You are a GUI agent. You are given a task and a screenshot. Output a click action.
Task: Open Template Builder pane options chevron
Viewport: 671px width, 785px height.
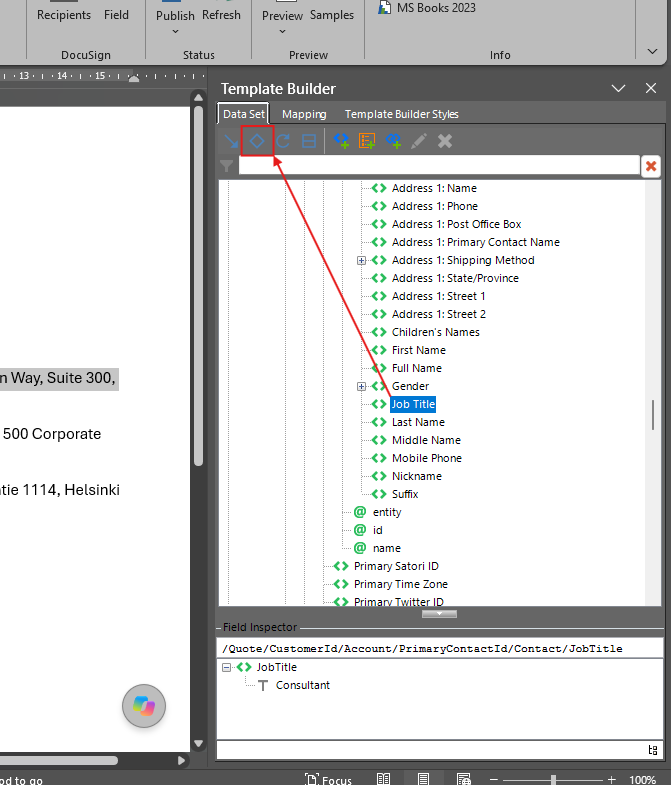pyautogui.click(x=618, y=89)
